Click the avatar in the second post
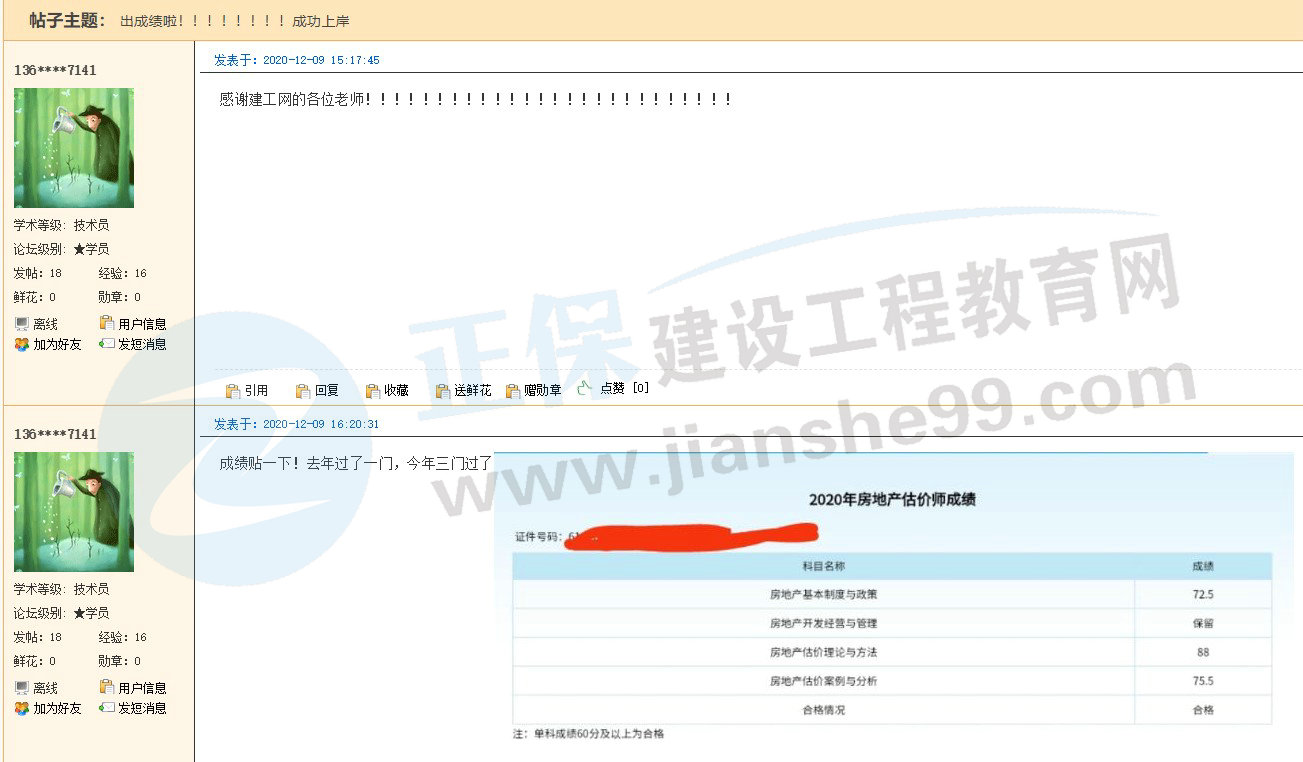Image resolution: width=1303 pixels, height=762 pixels. point(72,512)
